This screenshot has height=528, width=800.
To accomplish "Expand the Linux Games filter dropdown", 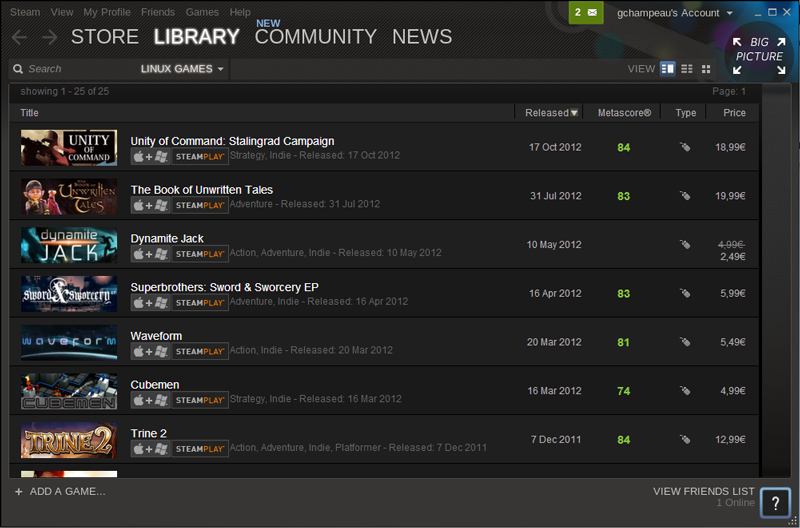I will (183, 69).
